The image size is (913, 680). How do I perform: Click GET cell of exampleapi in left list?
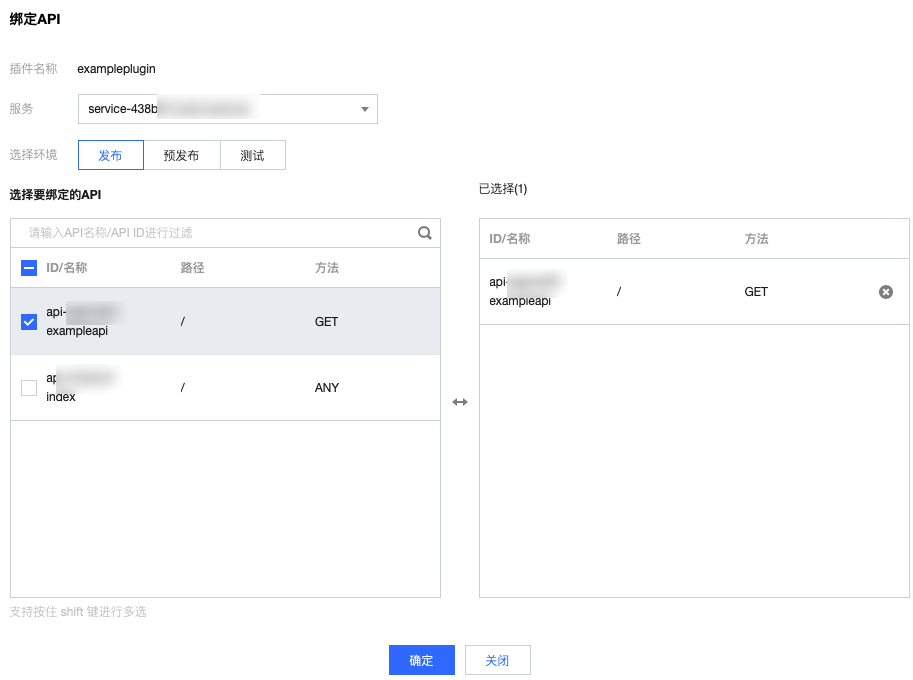pyautogui.click(x=327, y=322)
